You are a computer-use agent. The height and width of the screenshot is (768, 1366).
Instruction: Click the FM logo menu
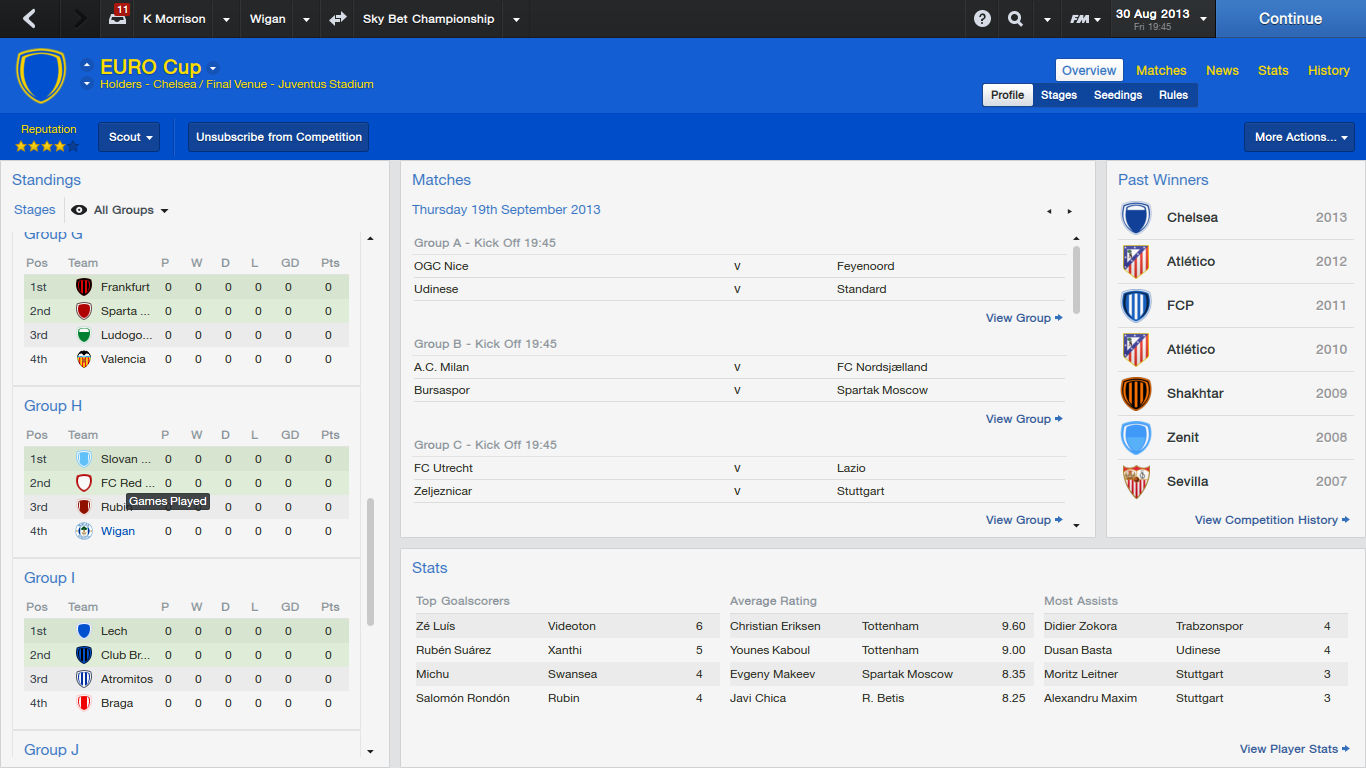point(1084,19)
